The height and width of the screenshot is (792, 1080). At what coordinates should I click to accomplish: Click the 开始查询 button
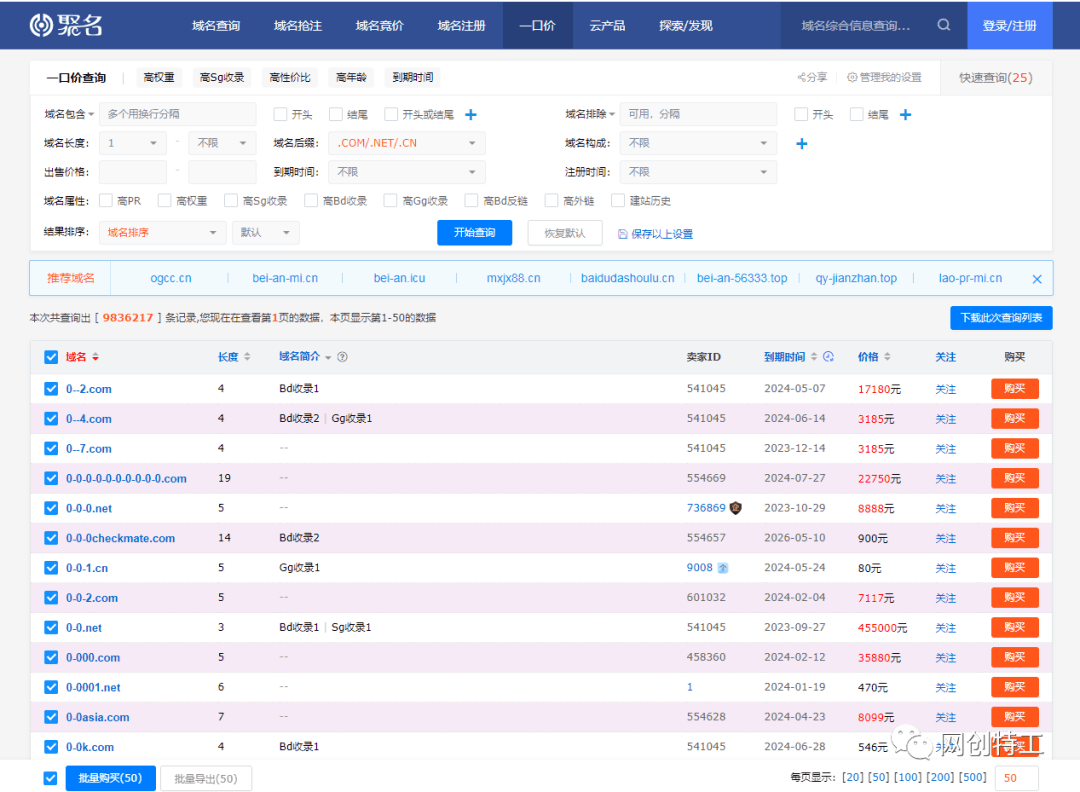pos(474,232)
